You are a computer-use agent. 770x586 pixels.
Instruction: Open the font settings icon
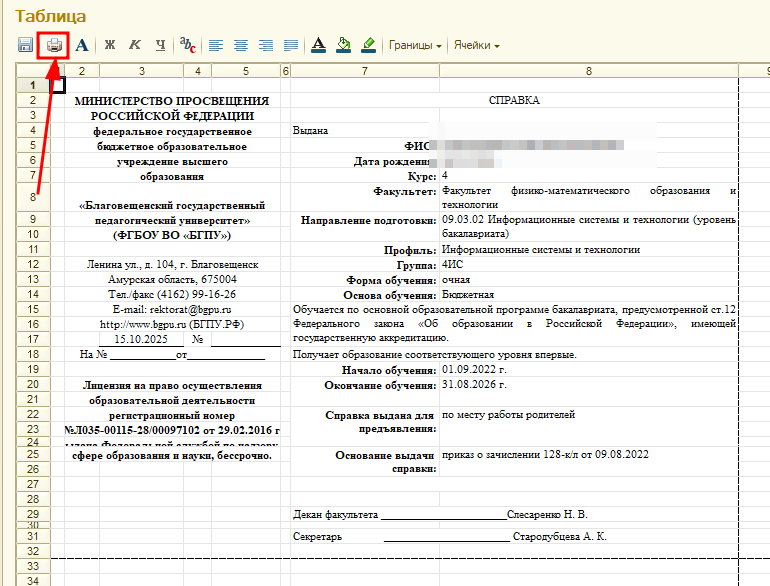point(81,45)
